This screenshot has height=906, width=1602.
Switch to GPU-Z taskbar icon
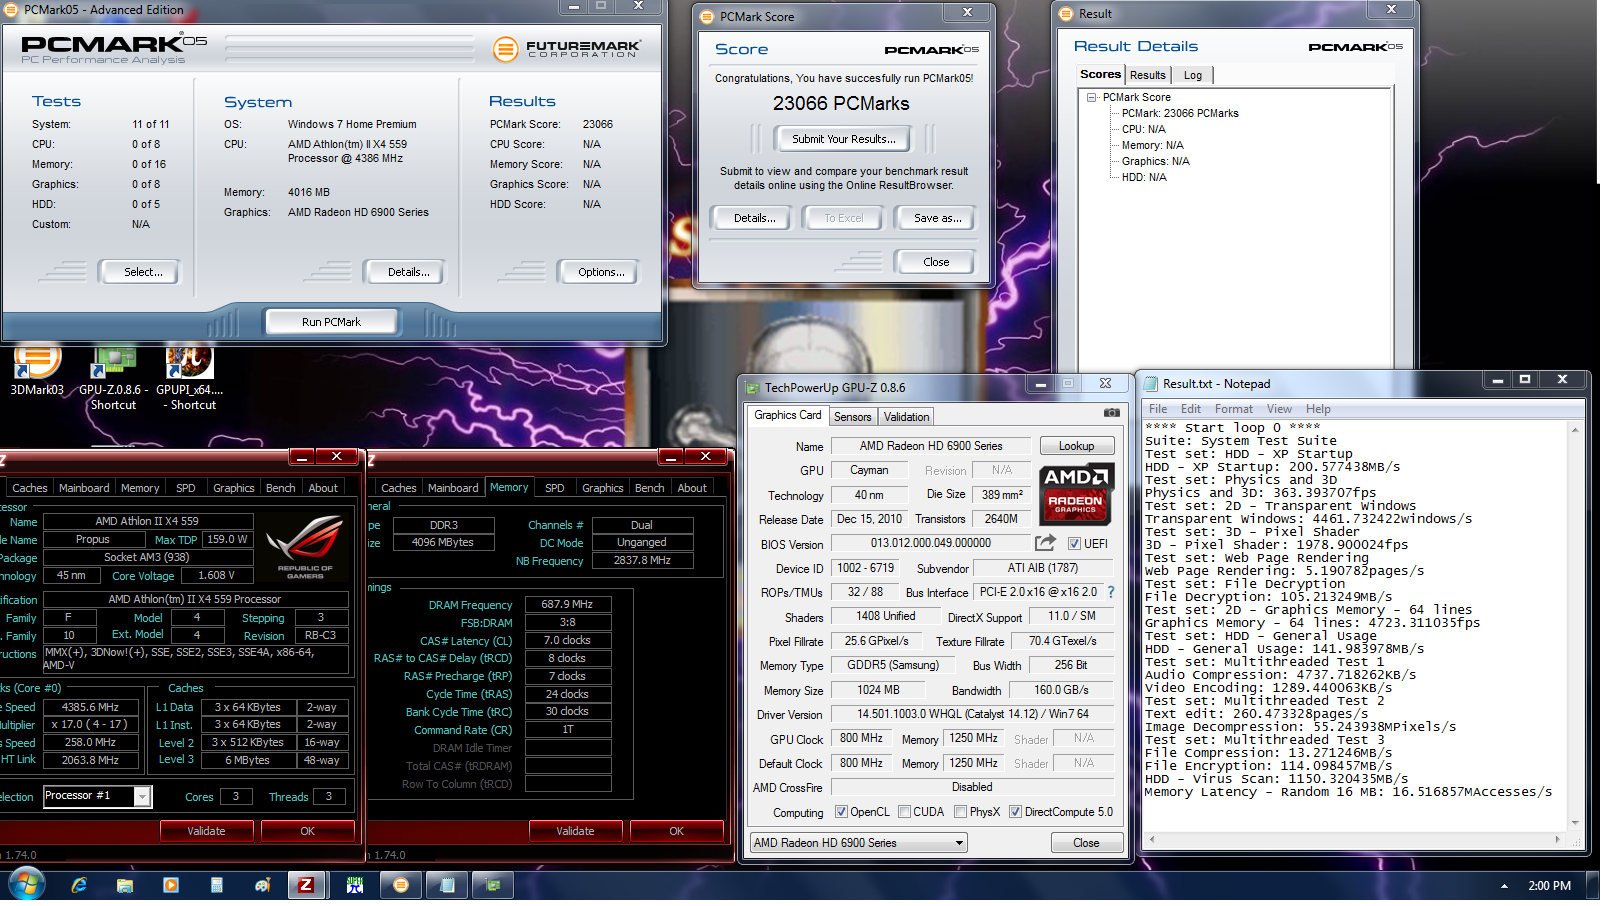tap(493, 885)
